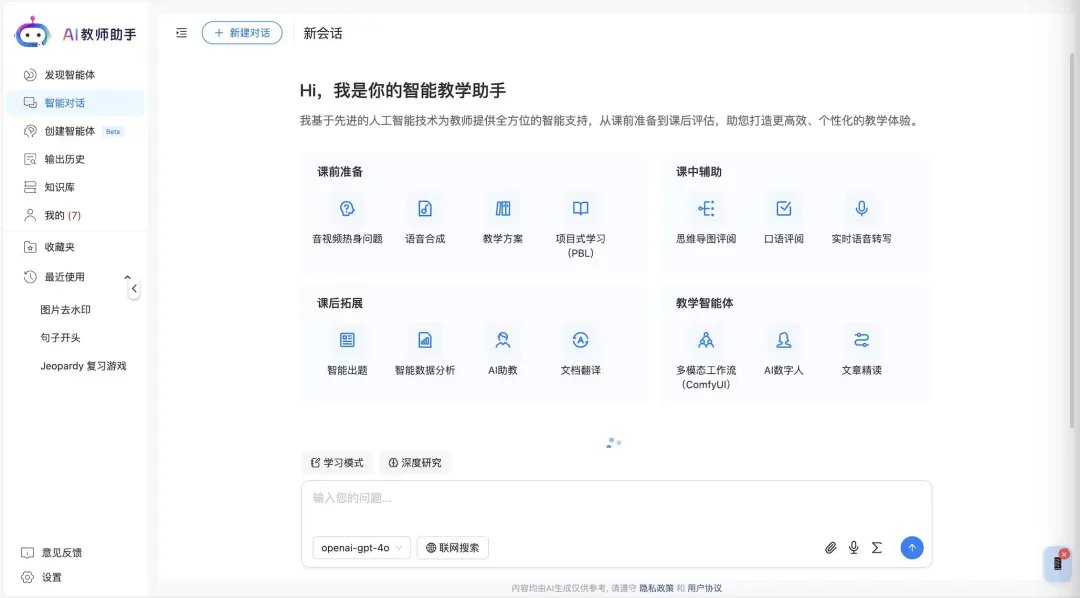Open 知识库 knowledge base in sidebar

pos(60,187)
